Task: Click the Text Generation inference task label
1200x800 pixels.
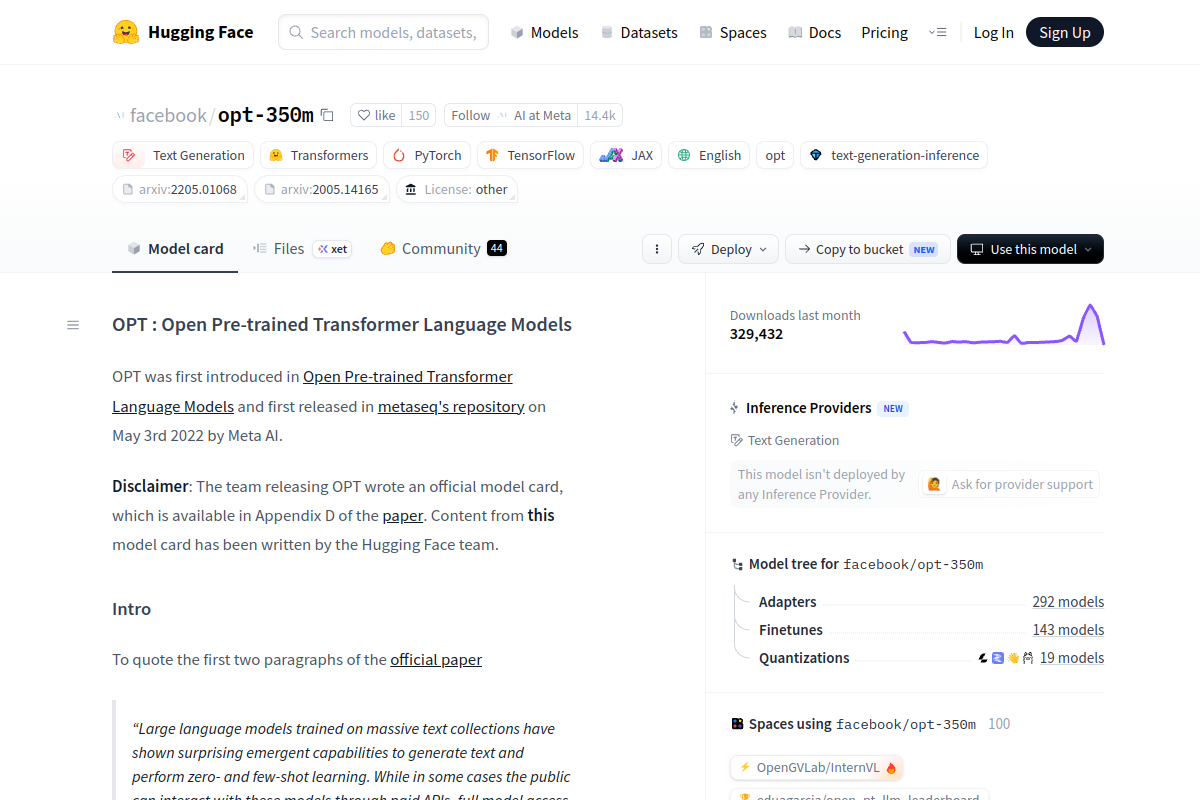Action: pos(785,440)
